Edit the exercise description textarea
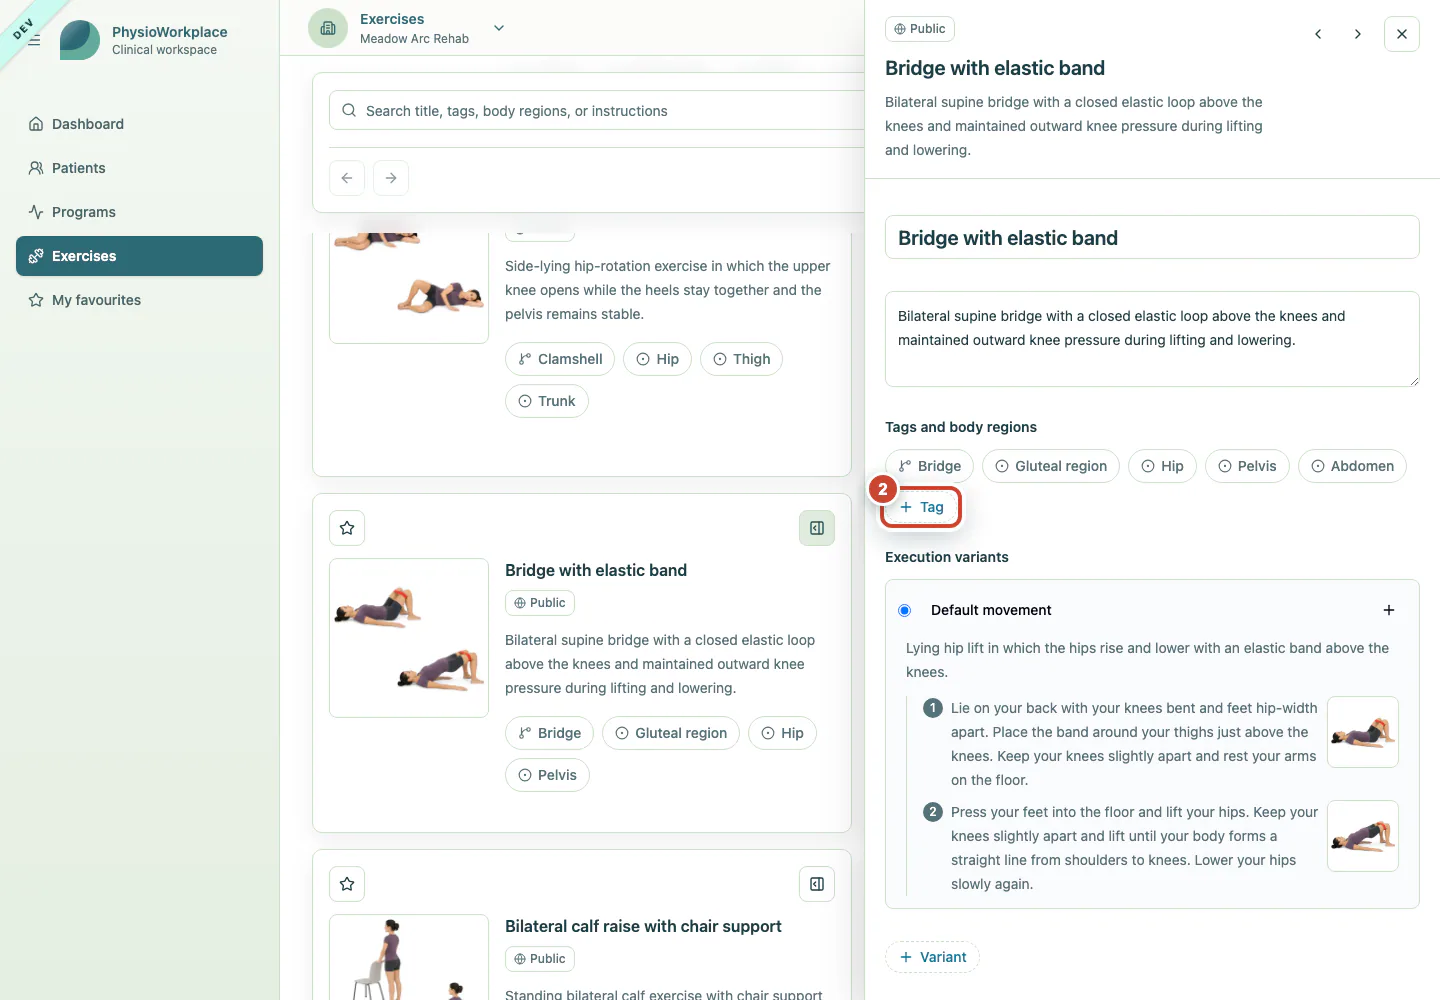 click(1152, 339)
